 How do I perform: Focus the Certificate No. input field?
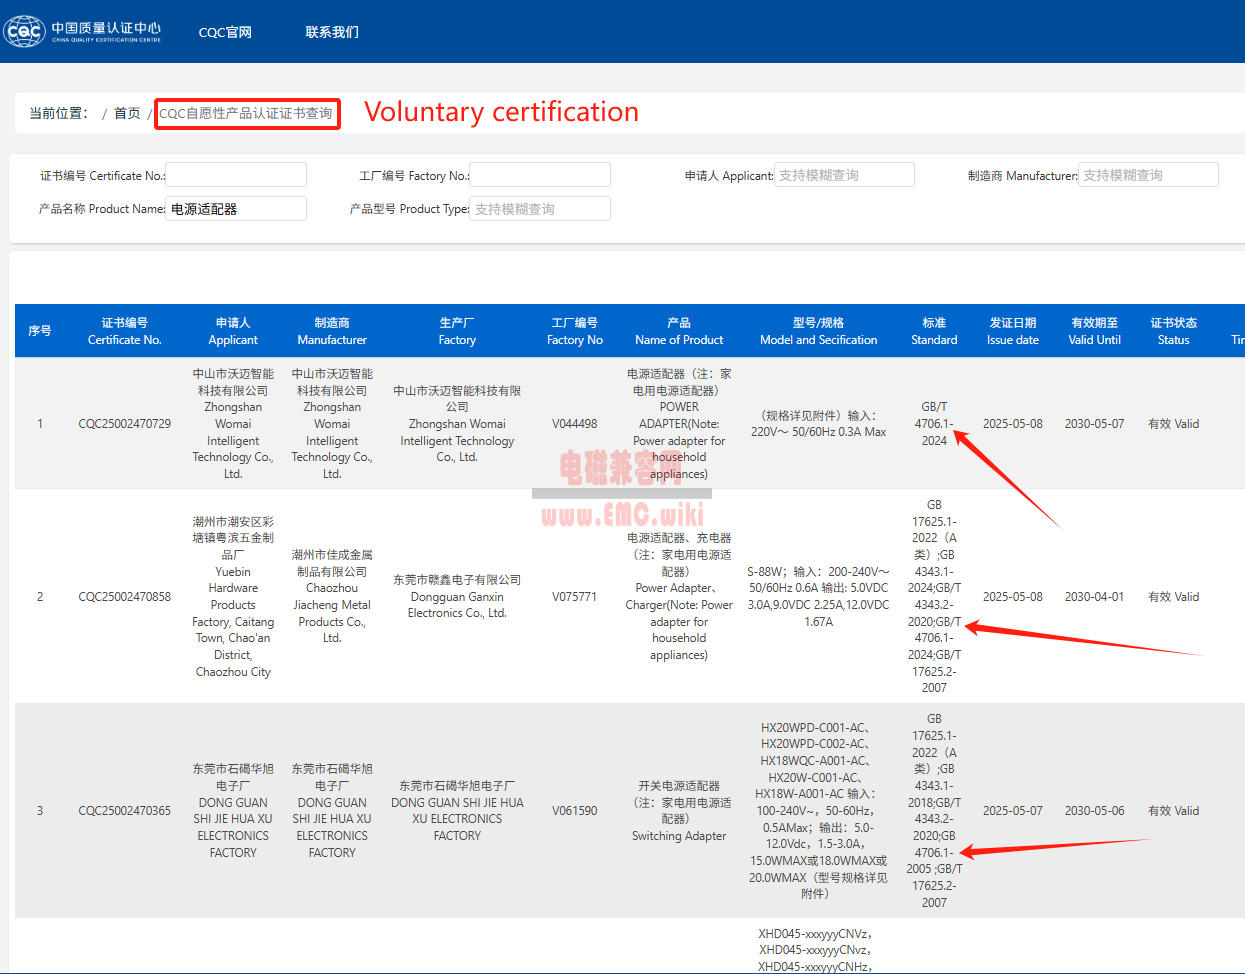click(x=236, y=175)
